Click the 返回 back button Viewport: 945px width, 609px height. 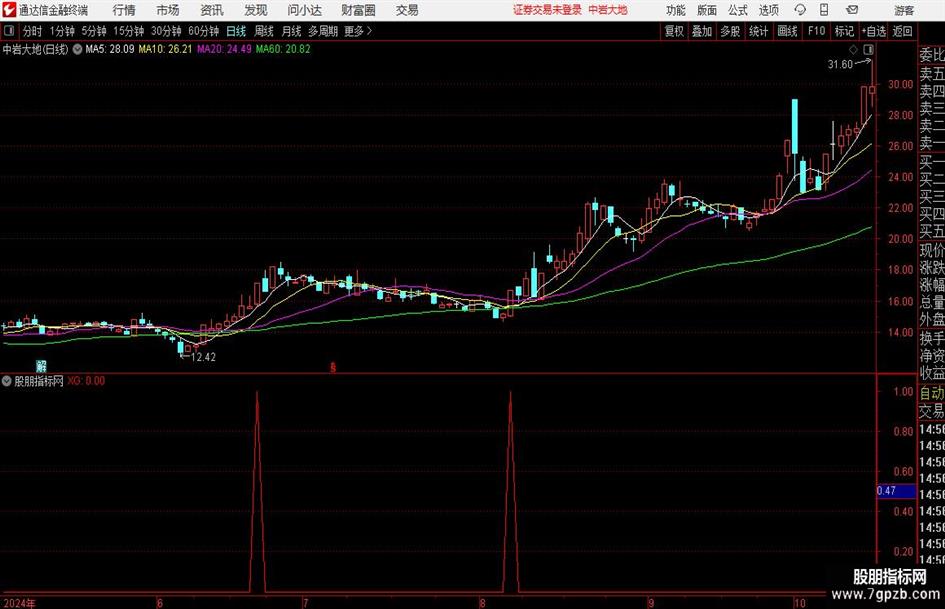click(x=902, y=31)
